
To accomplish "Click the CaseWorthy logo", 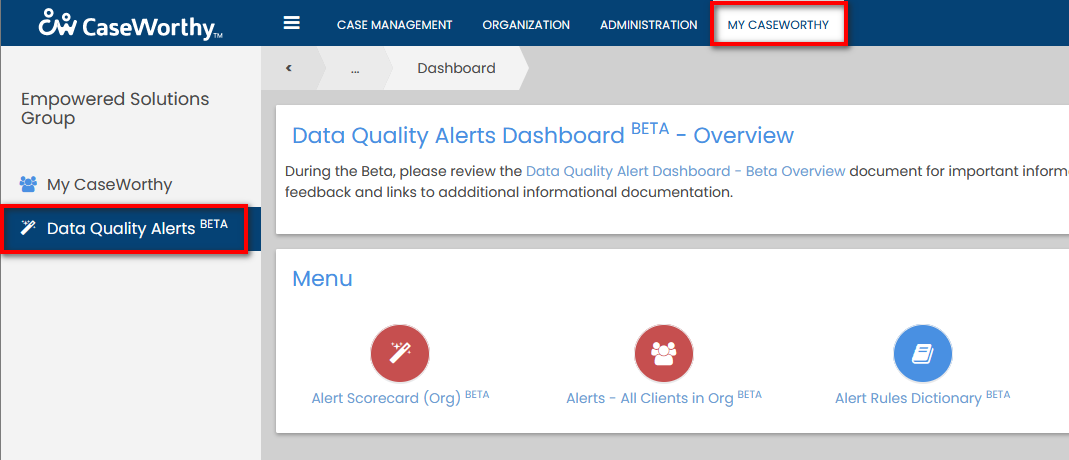I will tap(130, 24).
